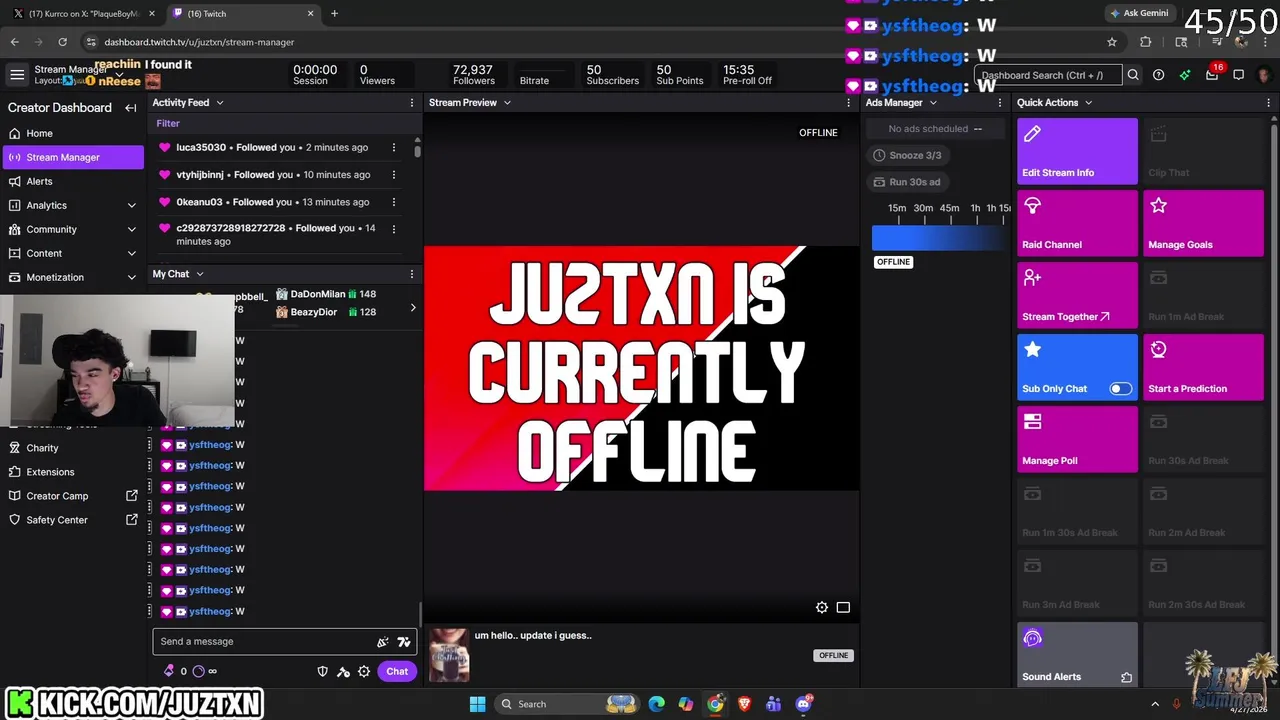Reload the page in browser toolbar
Image resolution: width=1280 pixels, height=720 pixels.
point(62,42)
